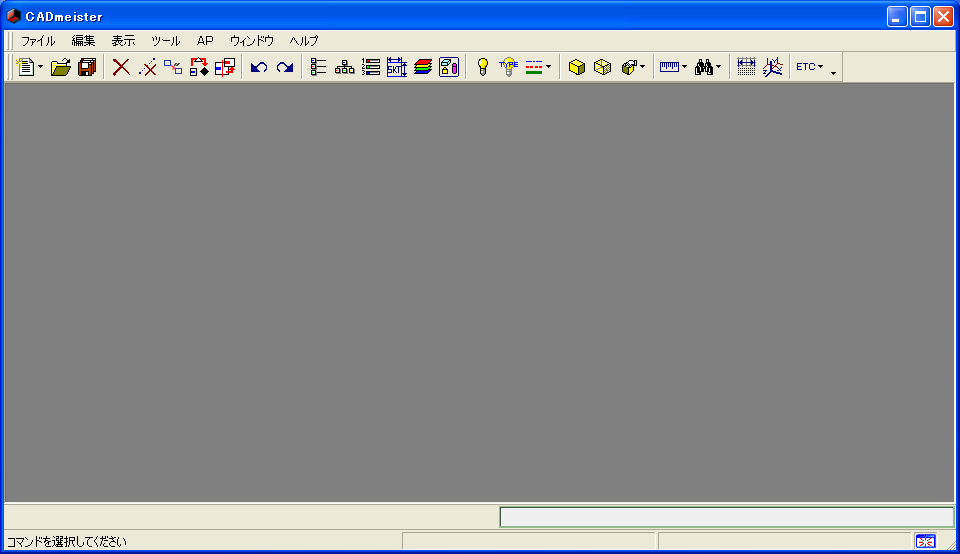Open the AP menu
Viewport: 960px width, 554px height.
pos(205,41)
